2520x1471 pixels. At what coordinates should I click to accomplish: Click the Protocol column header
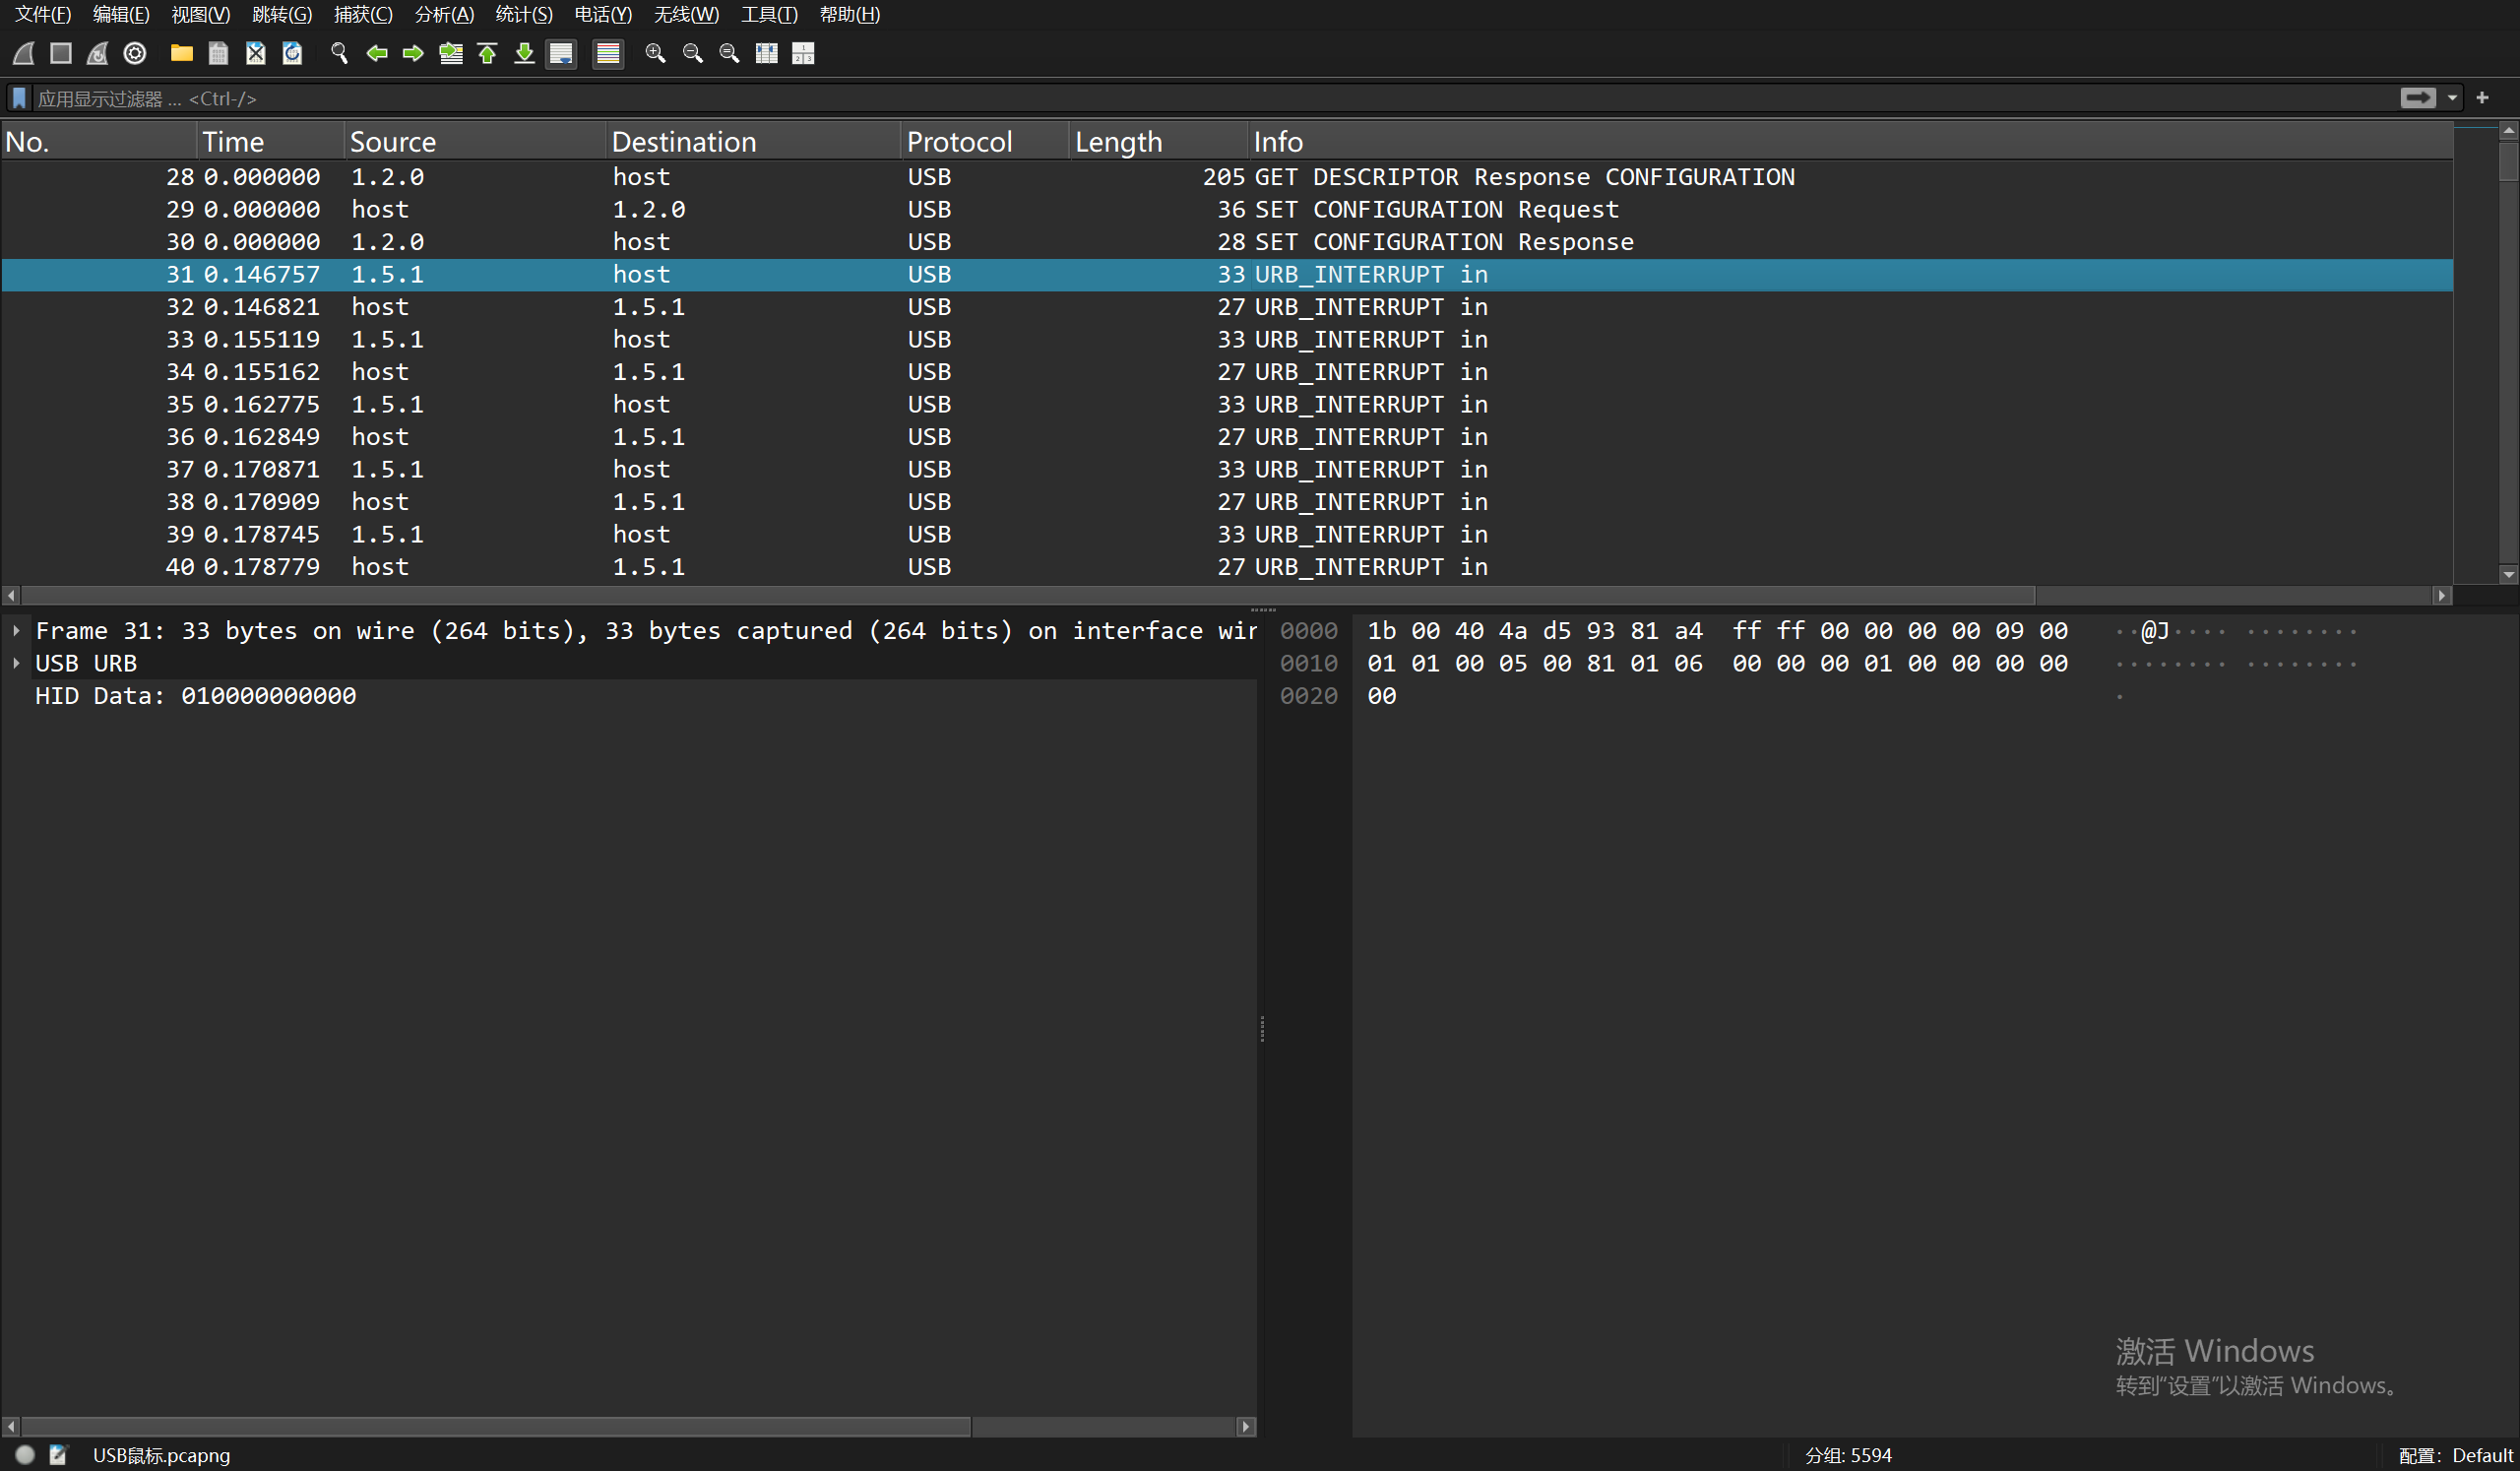[x=959, y=141]
